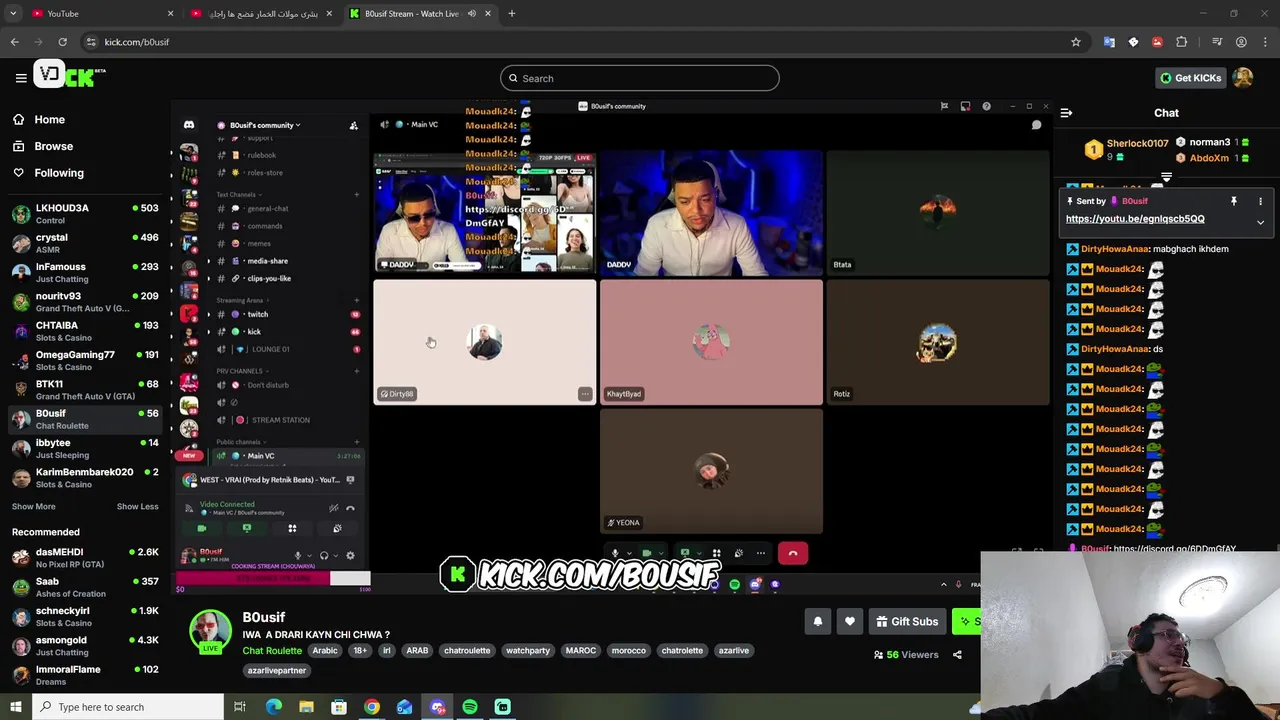Open File Explorer from the taskbar
The image size is (1280, 720).
click(x=306, y=707)
